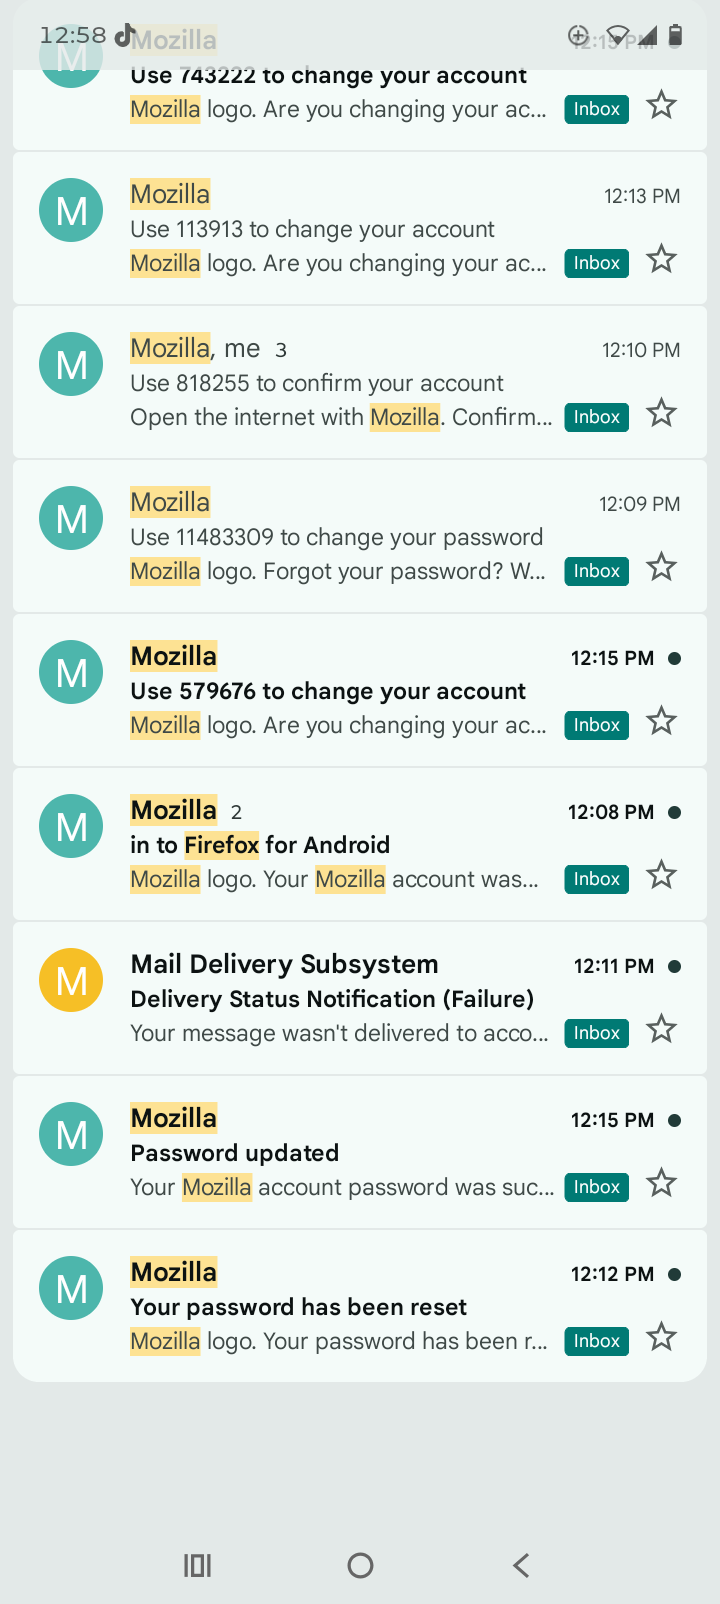This screenshot has height=1604, width=720.
Task: Select avatar of 'Your password has been reset' email
Action: (x=71, y=1288)
